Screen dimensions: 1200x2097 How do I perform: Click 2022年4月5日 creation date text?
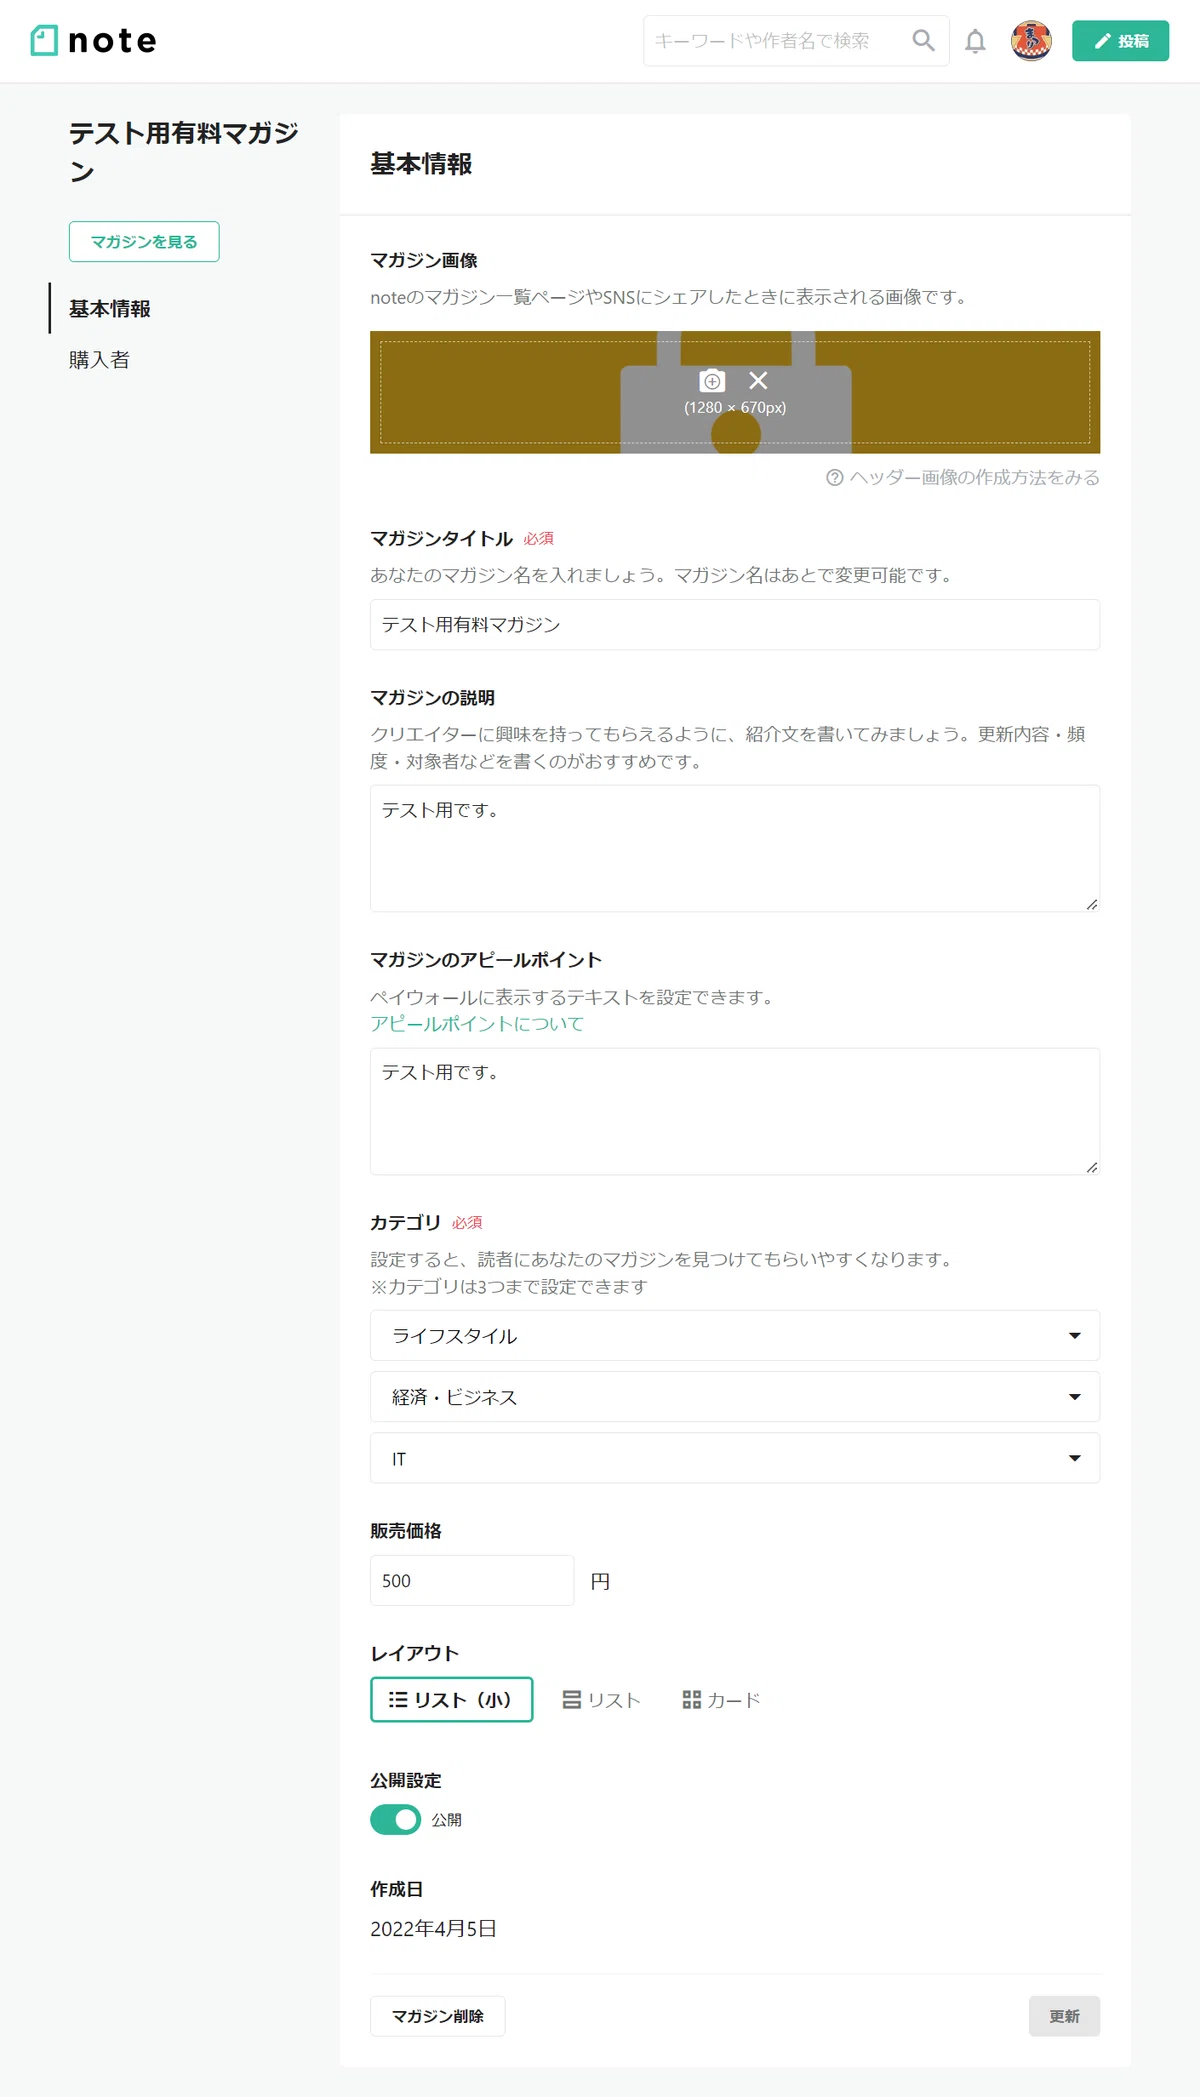coord(433,1929)
